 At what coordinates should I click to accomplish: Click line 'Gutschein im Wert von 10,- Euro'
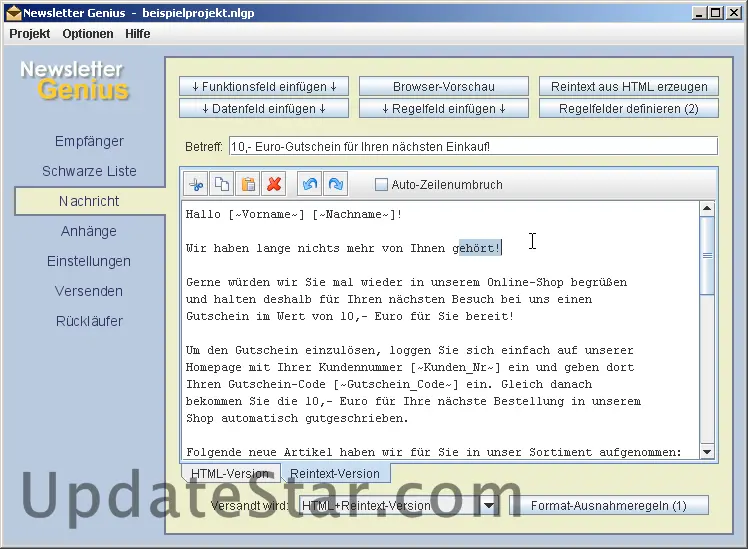coord(350,316)
